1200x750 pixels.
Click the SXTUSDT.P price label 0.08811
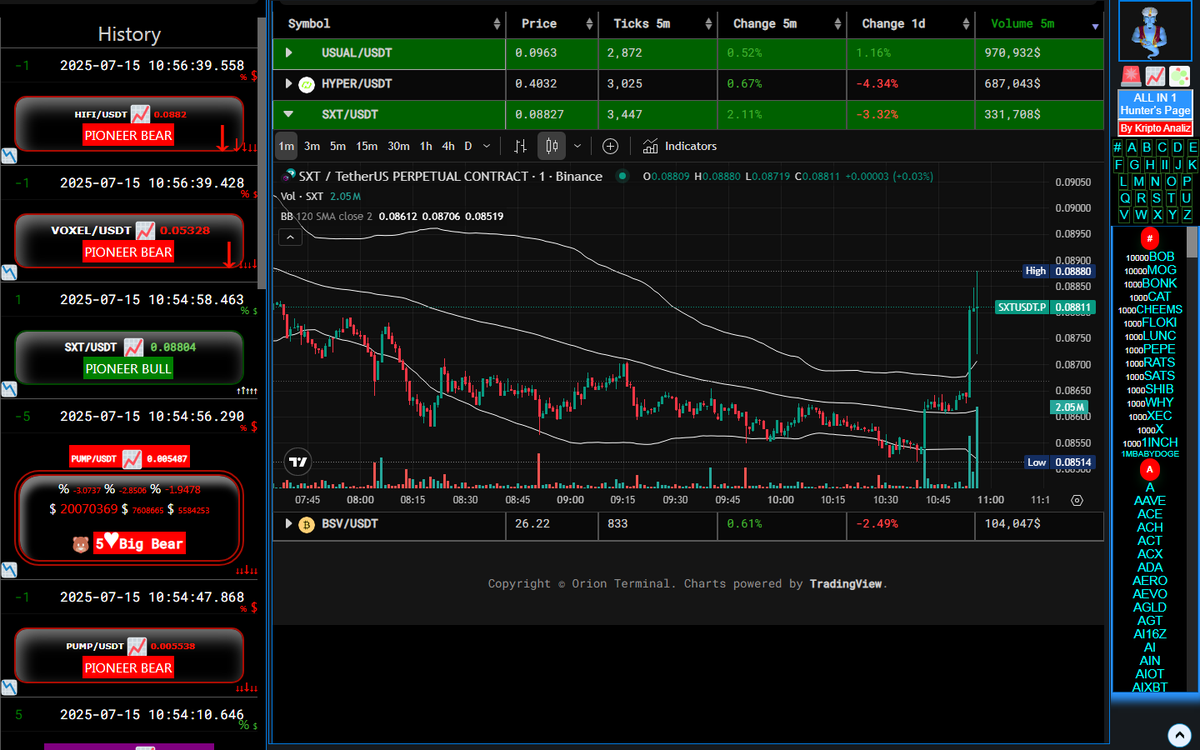(1046, 307)
